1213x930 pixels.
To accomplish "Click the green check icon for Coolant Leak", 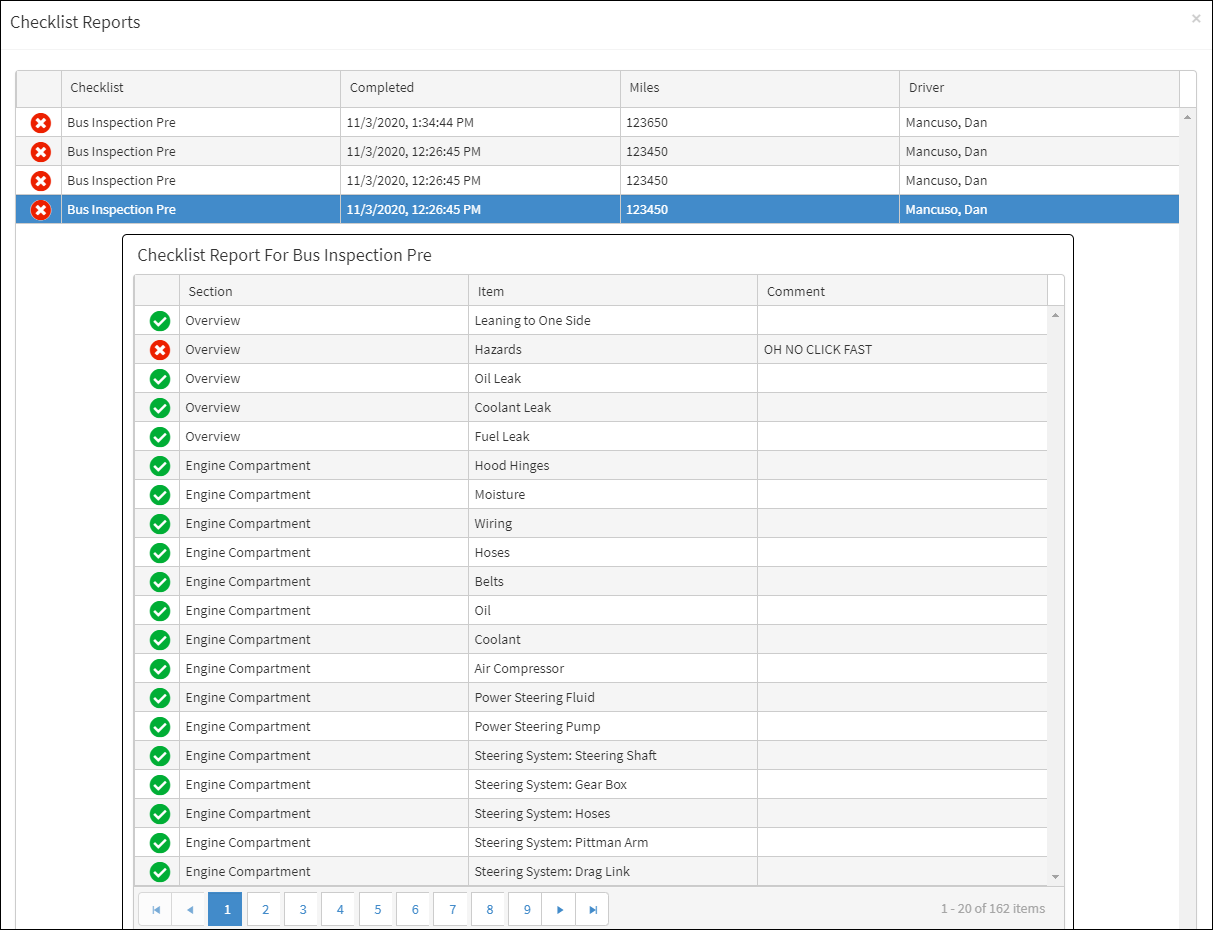I will (x=159, y=408).
